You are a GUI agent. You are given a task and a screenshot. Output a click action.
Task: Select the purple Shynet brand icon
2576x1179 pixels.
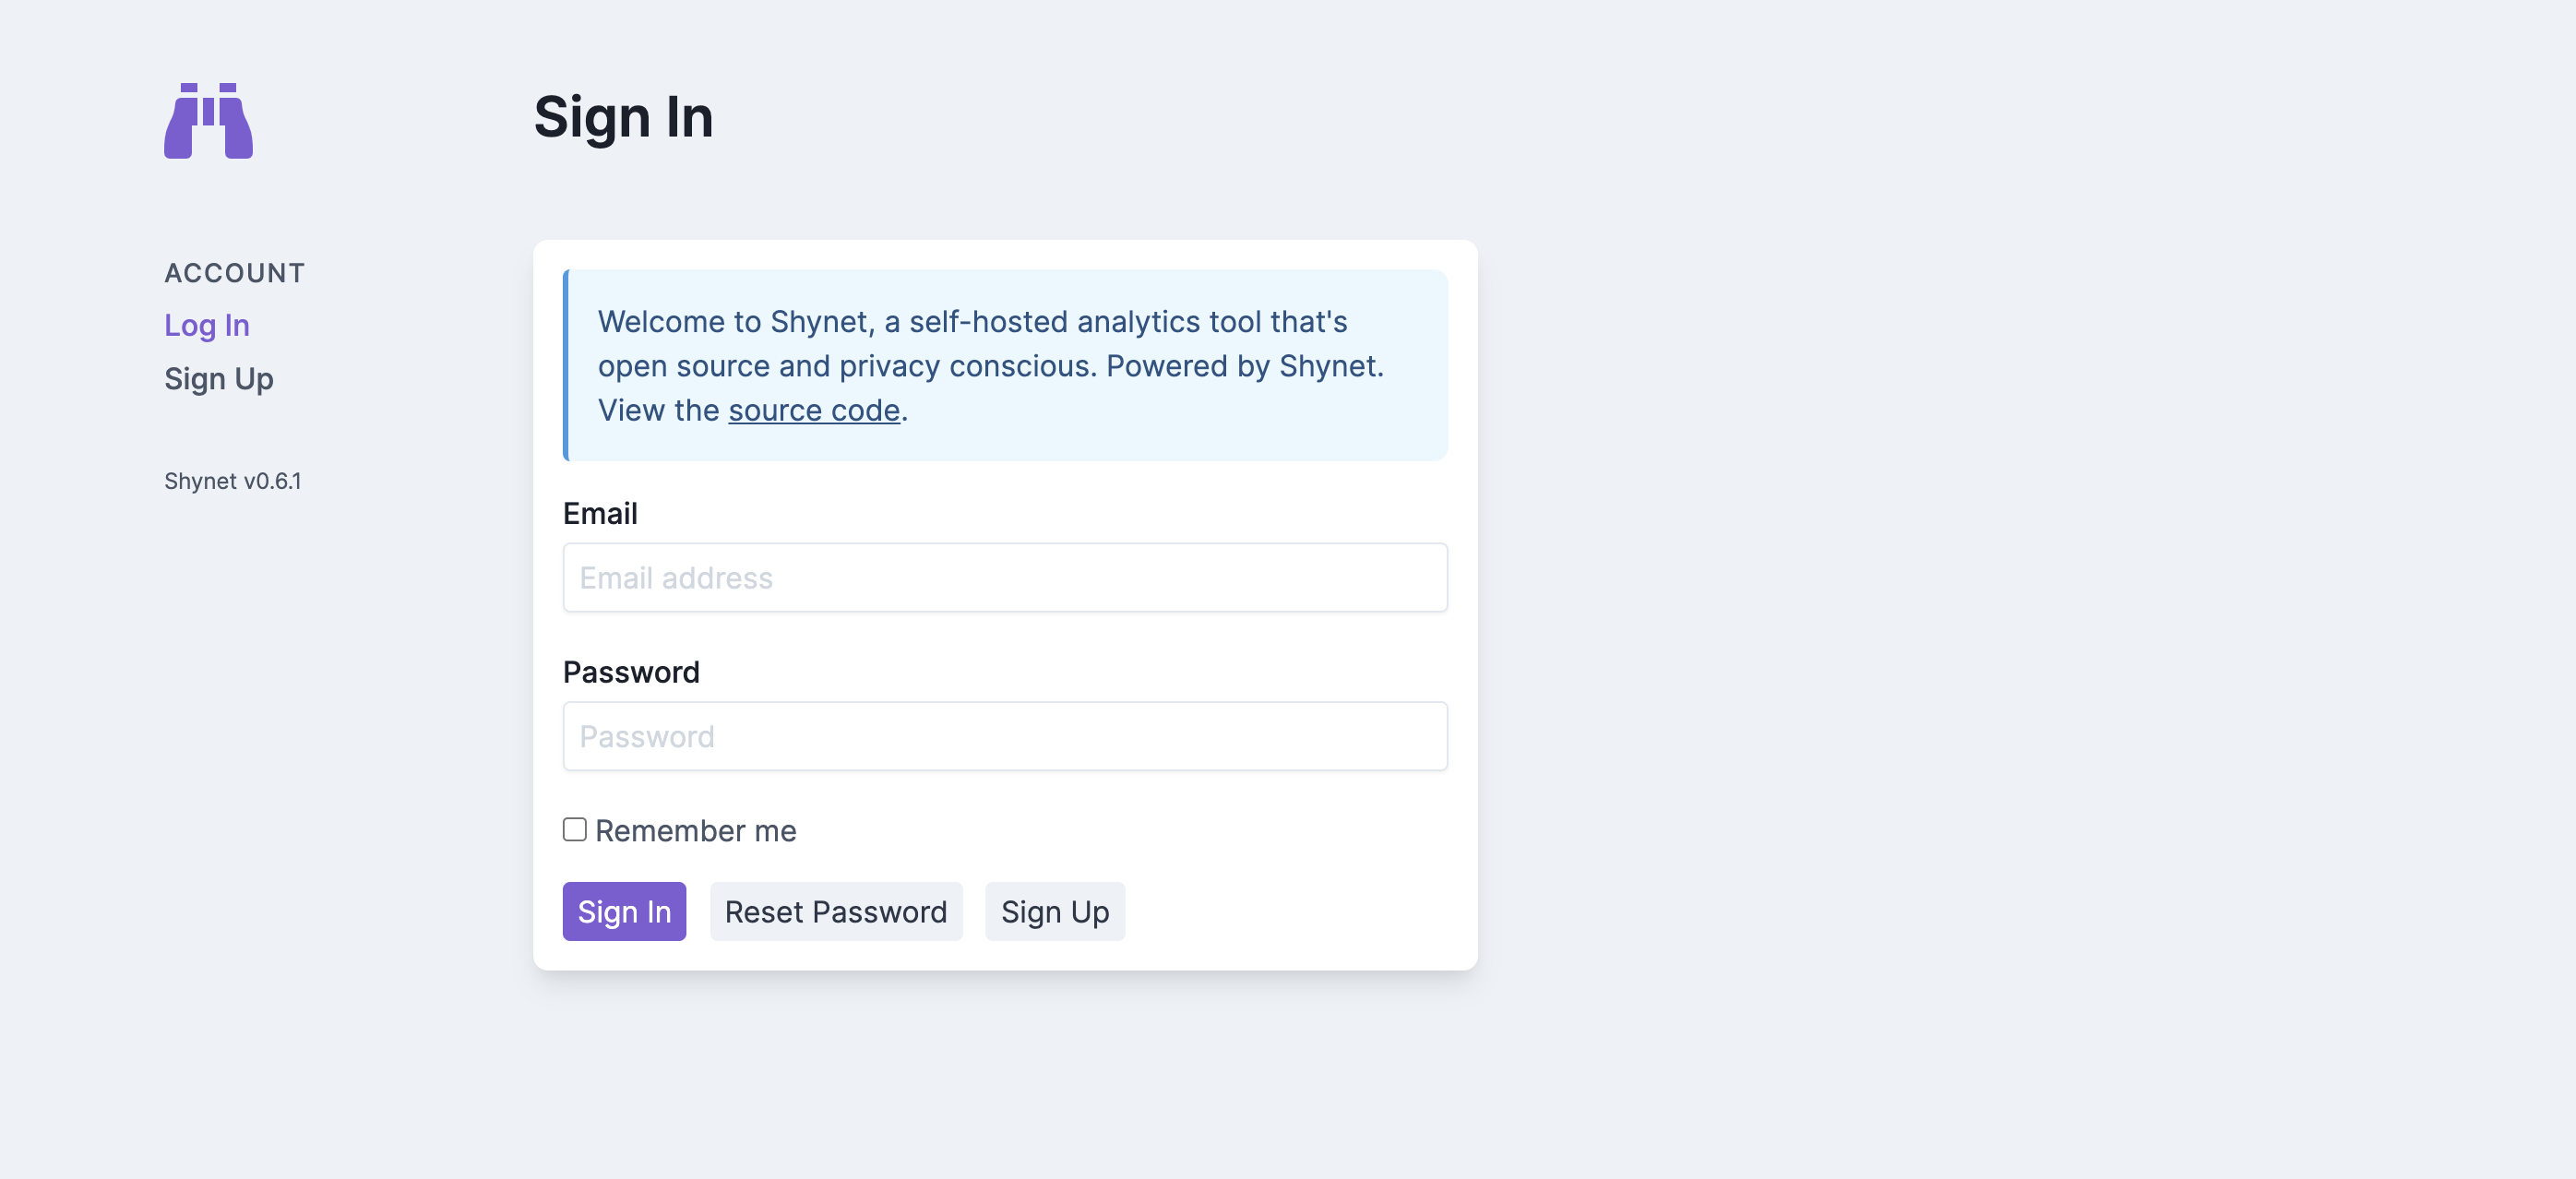pyautogui.click(x=207, y=120)
